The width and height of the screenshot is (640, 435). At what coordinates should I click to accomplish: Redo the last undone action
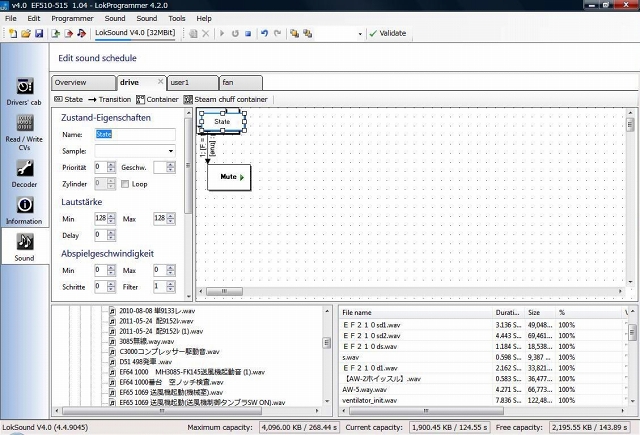pyautogui.click(x=278, y=33)
